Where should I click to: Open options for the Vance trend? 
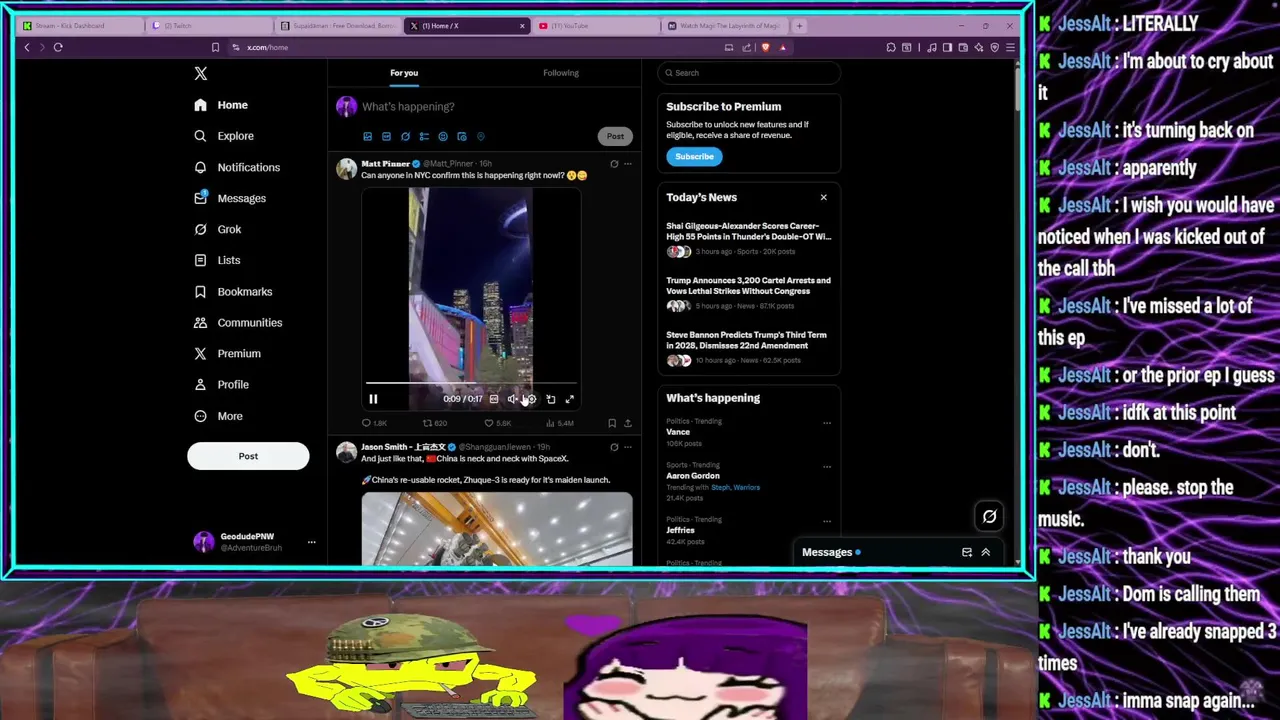(x=827, y=423)
